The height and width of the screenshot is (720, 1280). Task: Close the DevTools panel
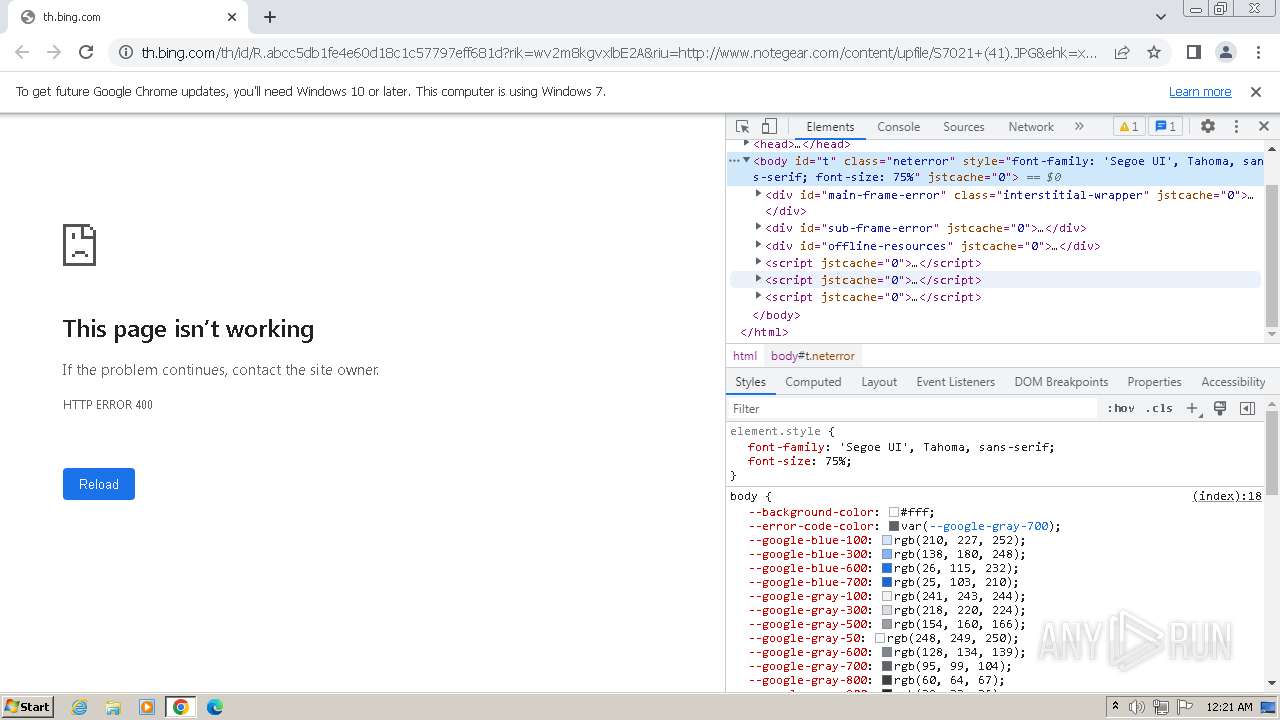tap(1263, 127)
